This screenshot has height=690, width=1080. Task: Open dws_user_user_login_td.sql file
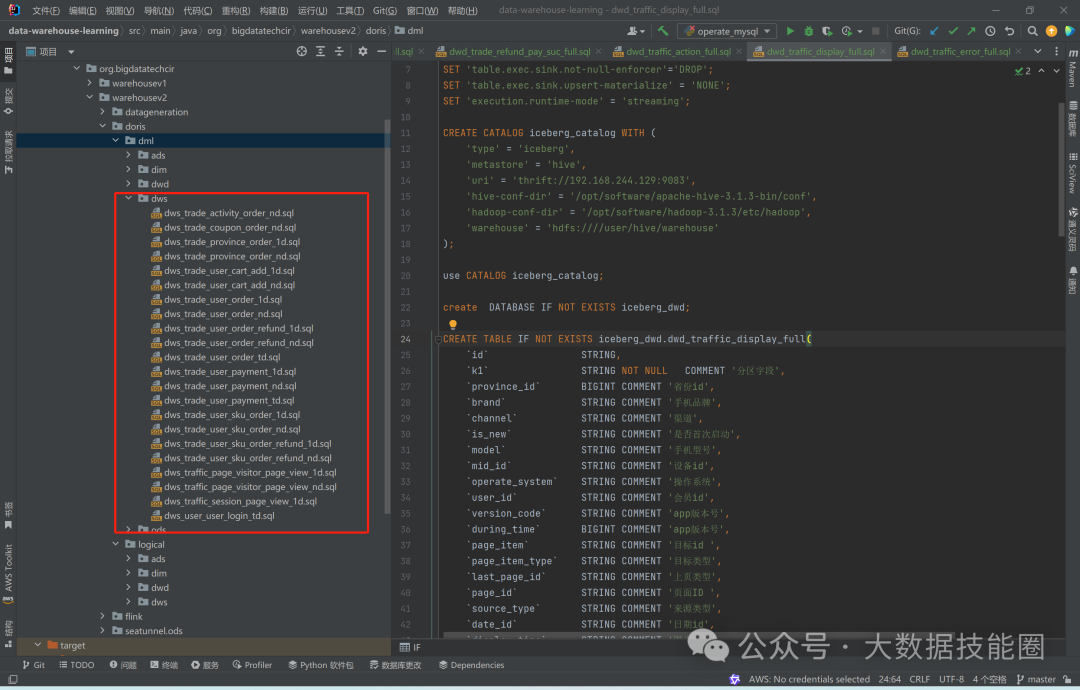point(219,516)
